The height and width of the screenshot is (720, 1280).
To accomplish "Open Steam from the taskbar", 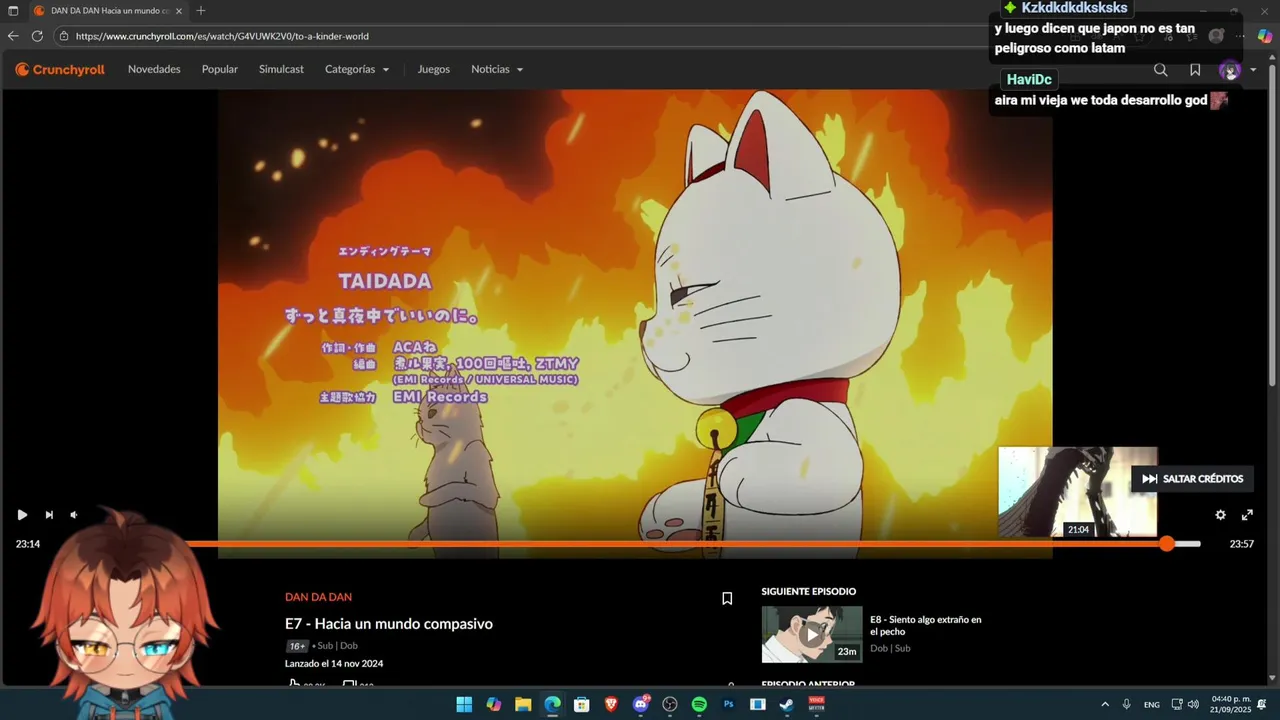I will 787,704.
